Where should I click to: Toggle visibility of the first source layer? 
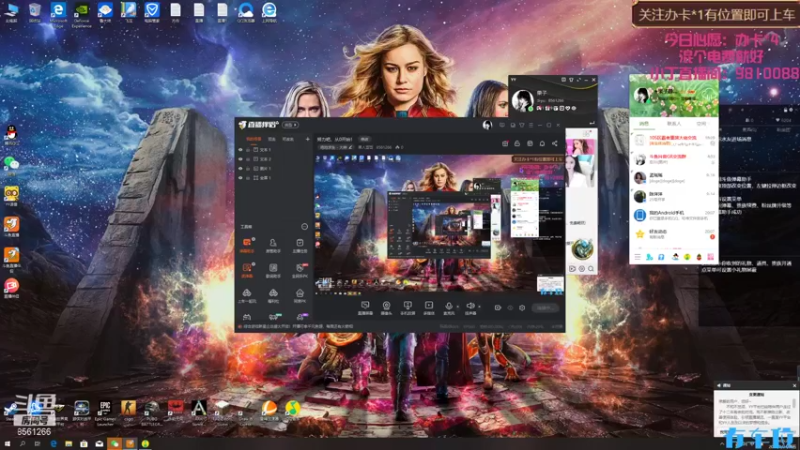240,150
